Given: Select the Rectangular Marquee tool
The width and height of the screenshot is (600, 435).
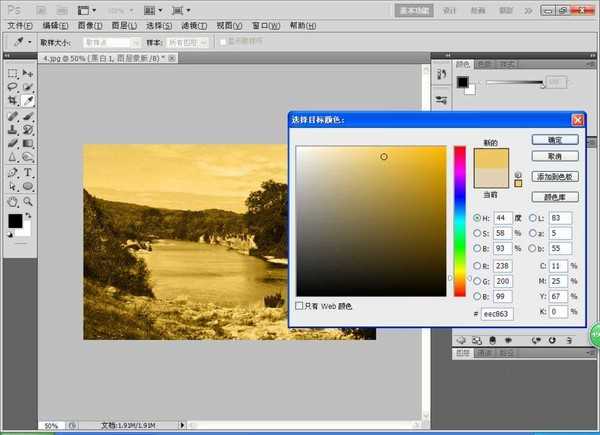Looking at the screenshot, I should click(13, 74).
